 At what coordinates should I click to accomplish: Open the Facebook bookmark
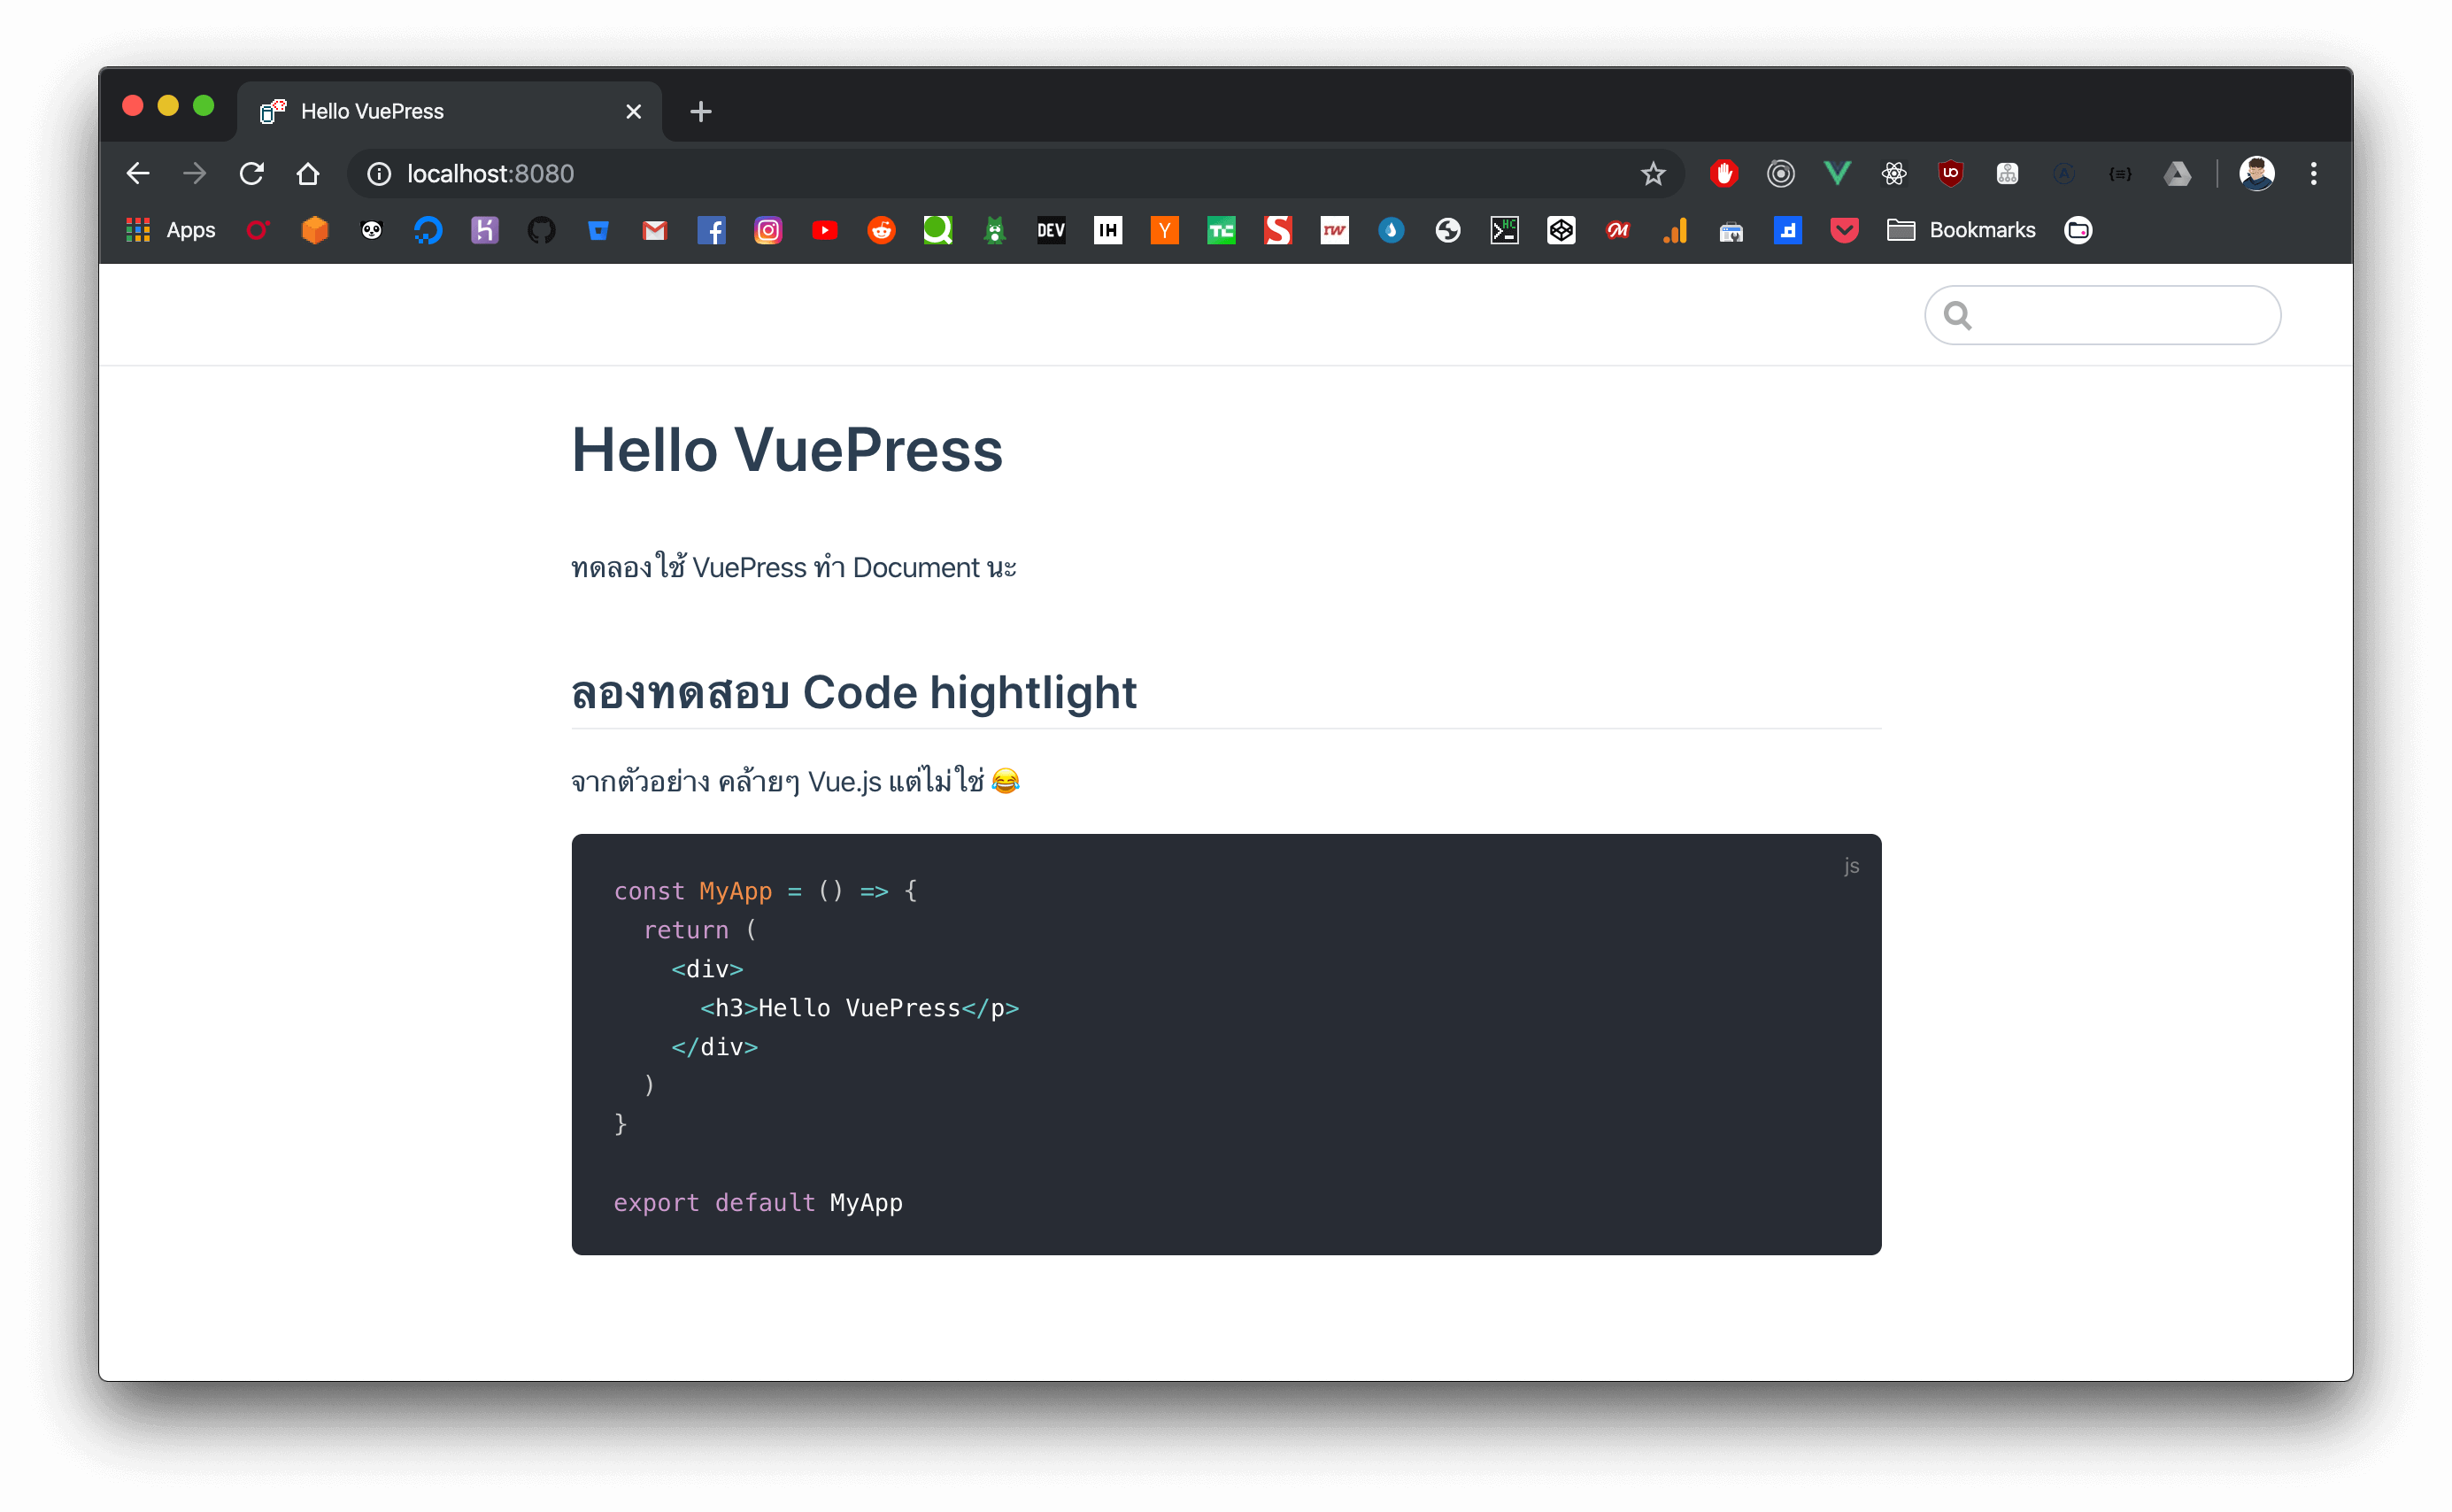[711, 230]
